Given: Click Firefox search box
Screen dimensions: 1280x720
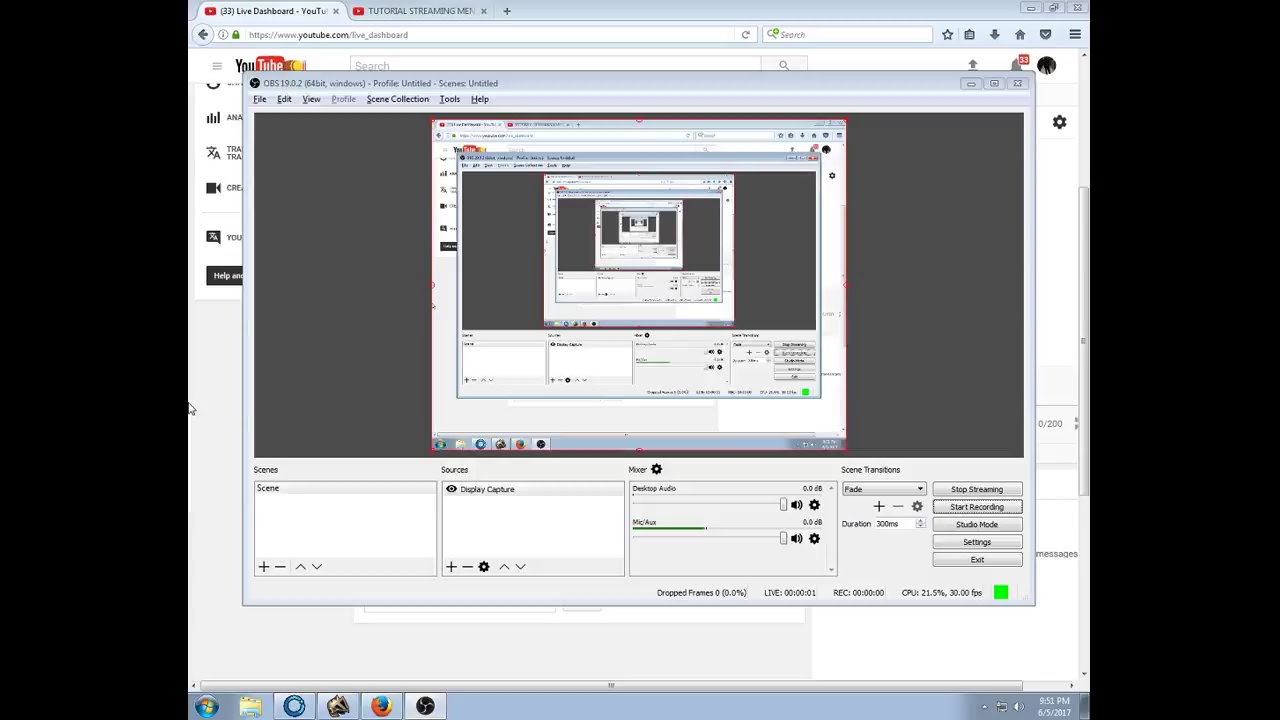Looking at the screenshot, I should click(848, 35).
